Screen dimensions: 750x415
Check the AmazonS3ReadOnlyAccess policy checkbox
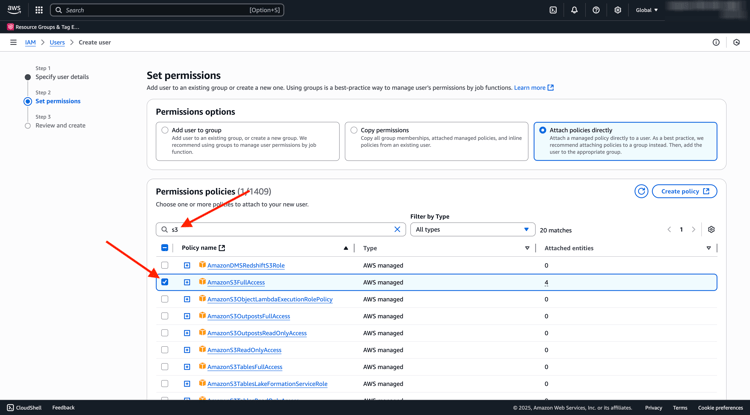[x=165, y=350]
